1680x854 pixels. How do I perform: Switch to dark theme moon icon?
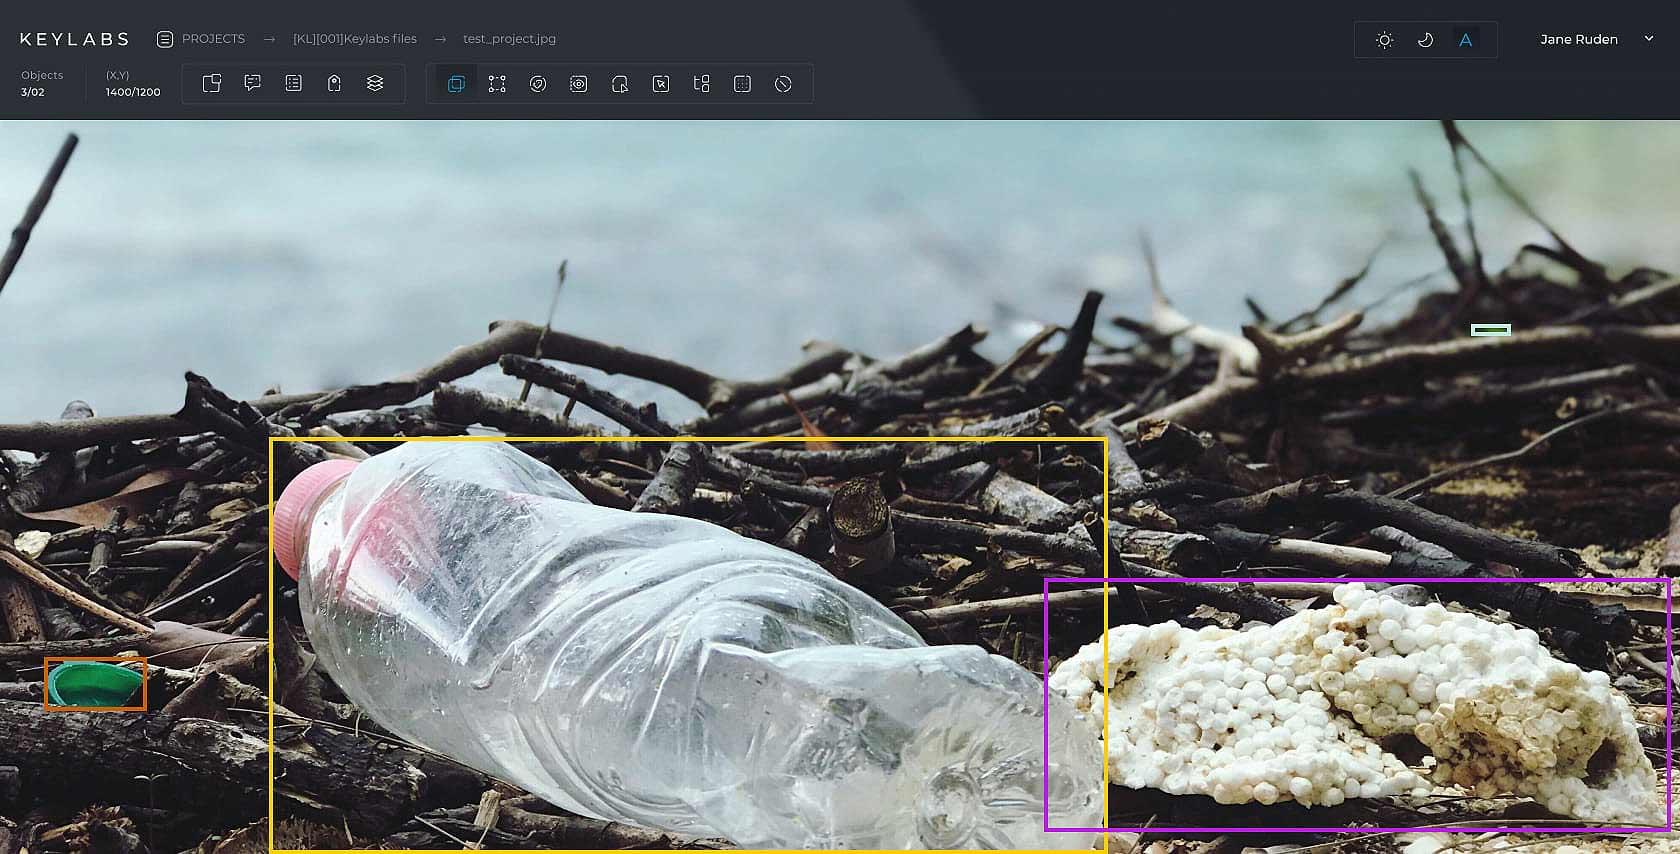point(1425,40)
